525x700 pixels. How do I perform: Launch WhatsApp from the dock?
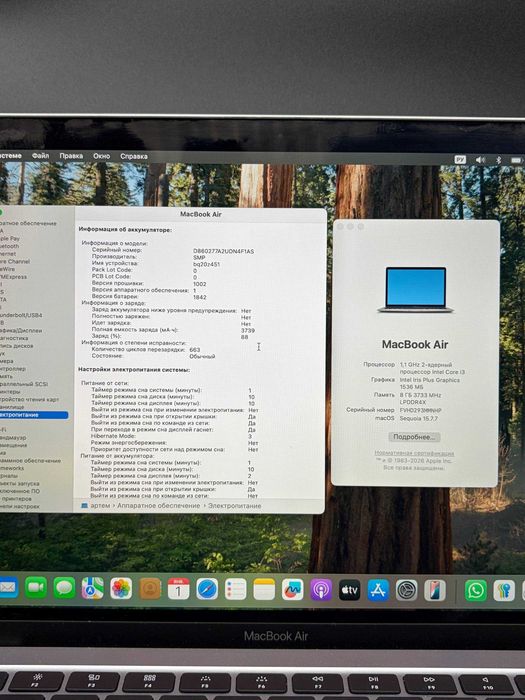[476, 591]
